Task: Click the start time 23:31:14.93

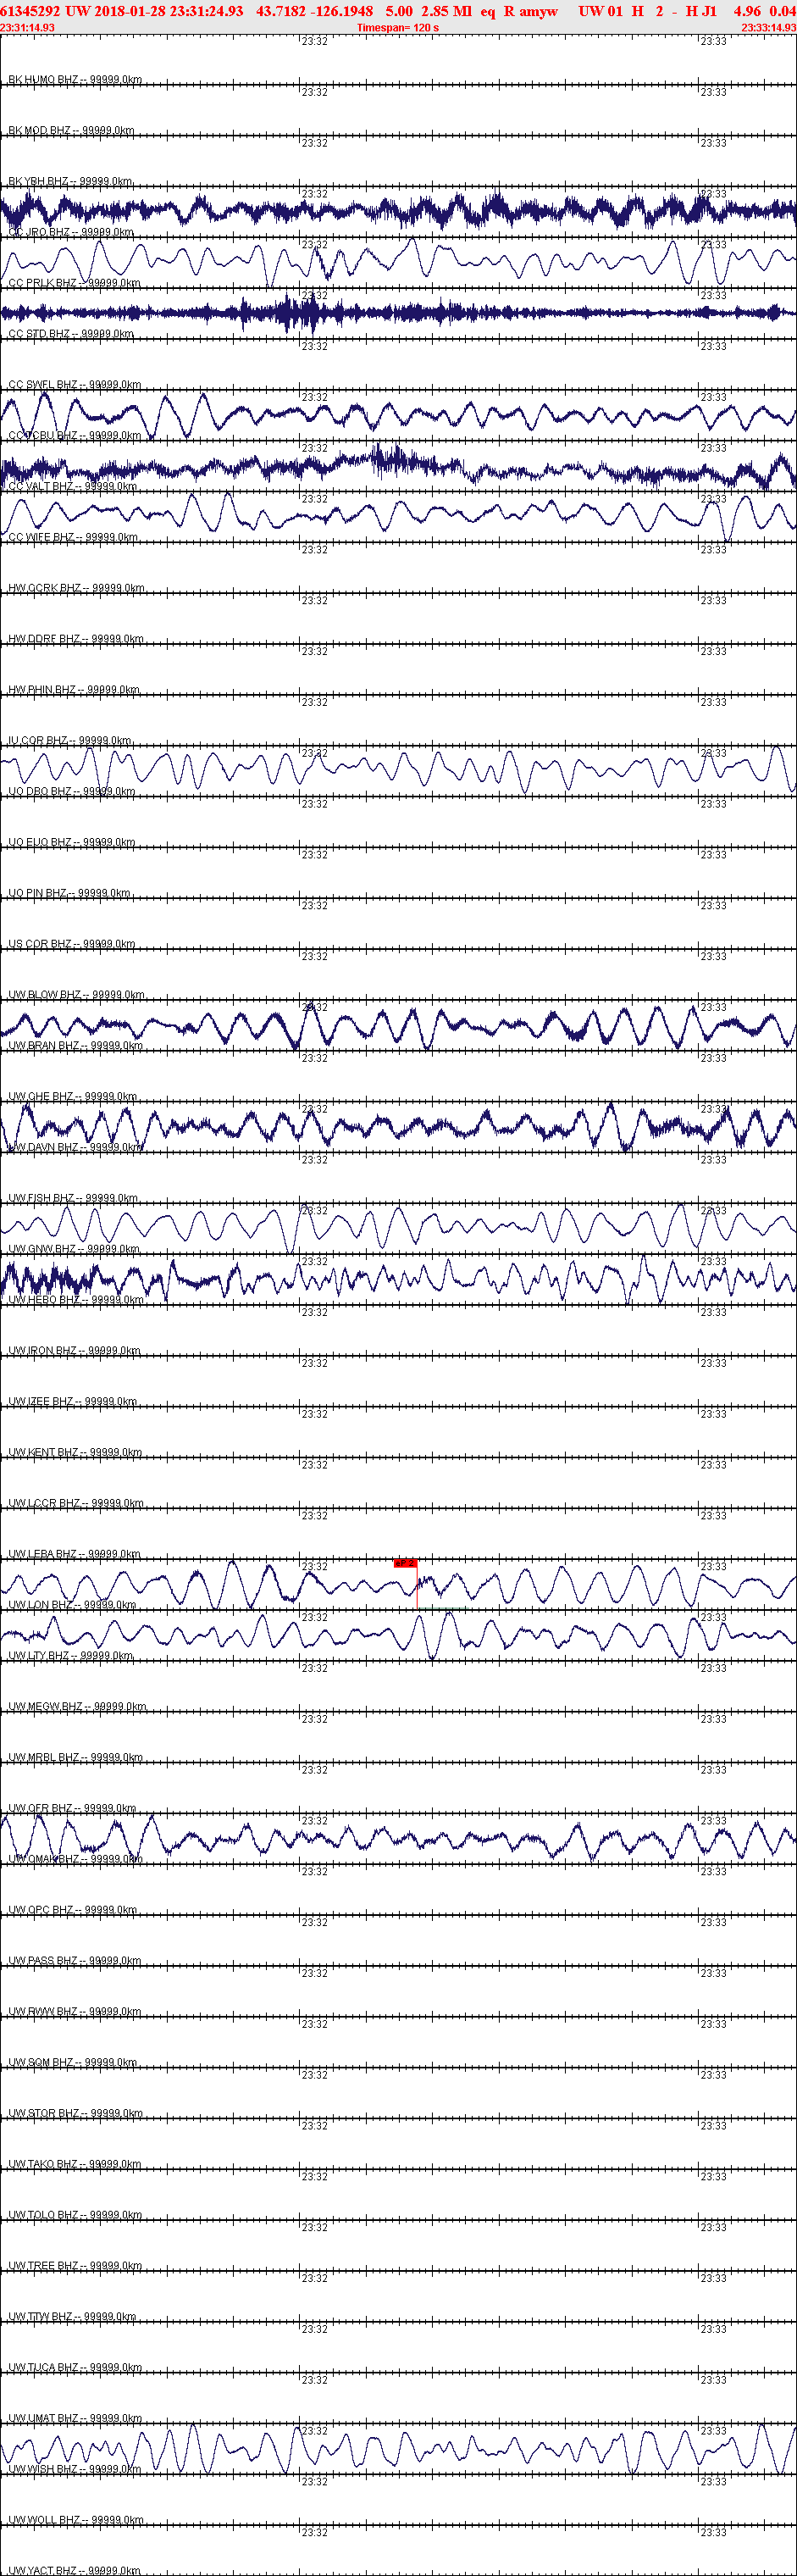Action: 27,28
